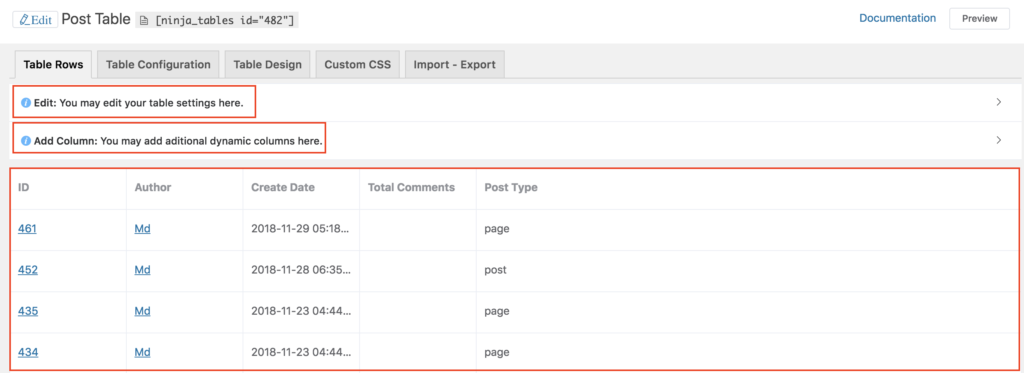The image size is (1024, 373).
Task: Open post ID 434 link
Action: [28, 353]
